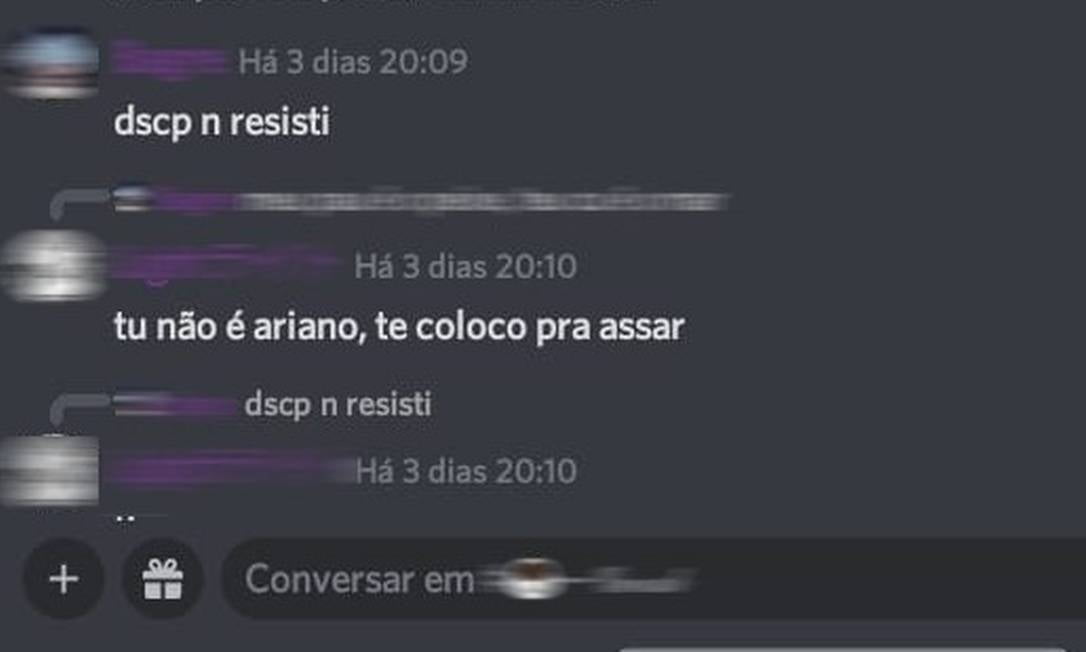The height and width of the screenshot is (652, 1086).
Task: Click the 'Há 3 dias 20:09' timestamp
Action: (353, 62)
